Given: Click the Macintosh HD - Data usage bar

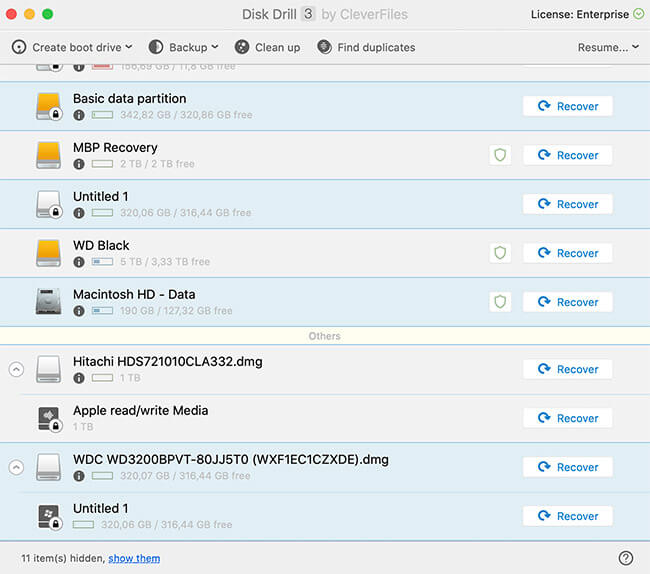Looking at the screenshot, I should [x=102, y=311].
